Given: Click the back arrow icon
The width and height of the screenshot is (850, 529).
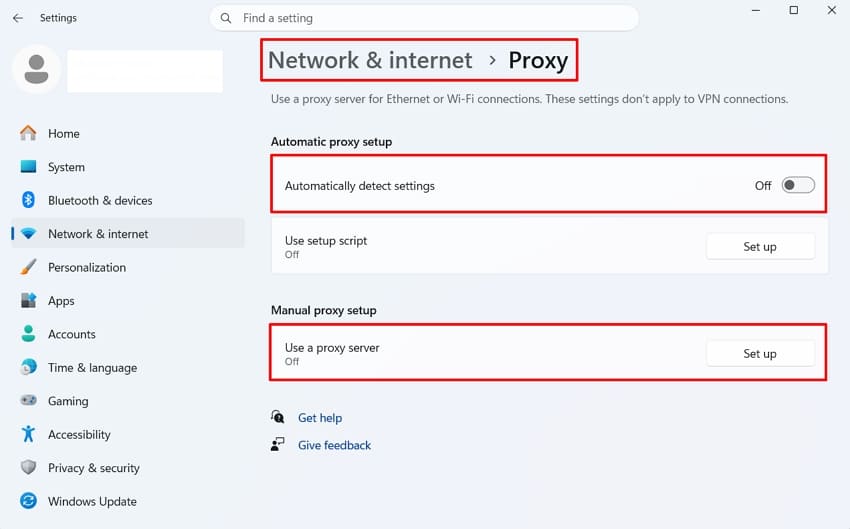Looking at the screenshot, I should coord(18,18).
